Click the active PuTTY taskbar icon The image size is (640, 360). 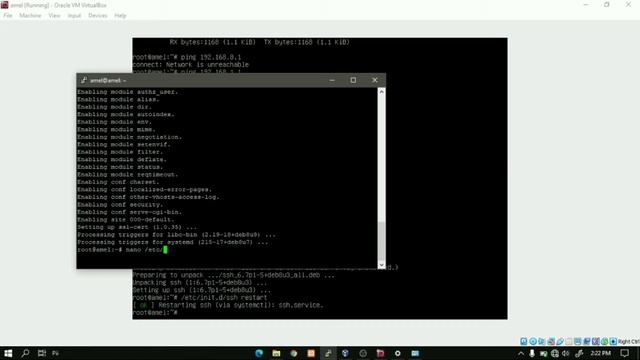click(328, 353)
